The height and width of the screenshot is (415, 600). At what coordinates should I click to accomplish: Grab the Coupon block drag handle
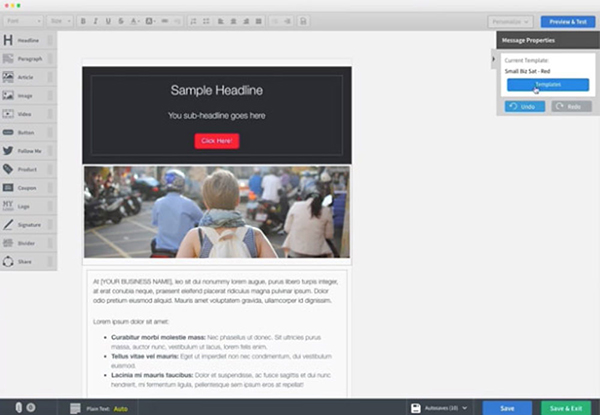(50, 187)
